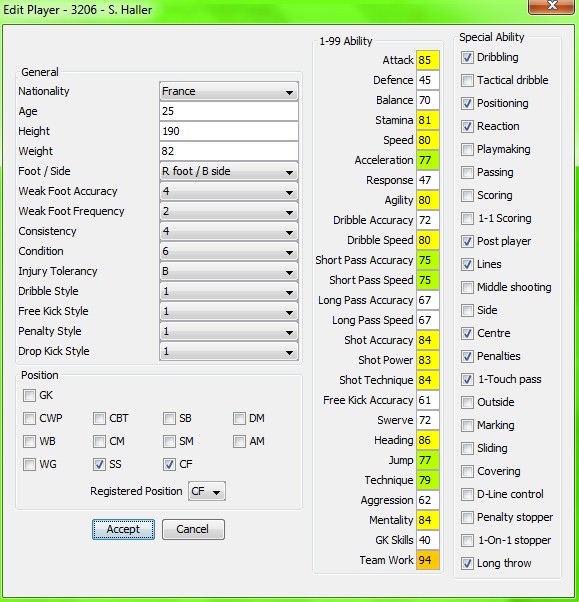Check the CBT position checkbox
The width and height of the screenshot is (579, 602).
(x=99, y=418)
